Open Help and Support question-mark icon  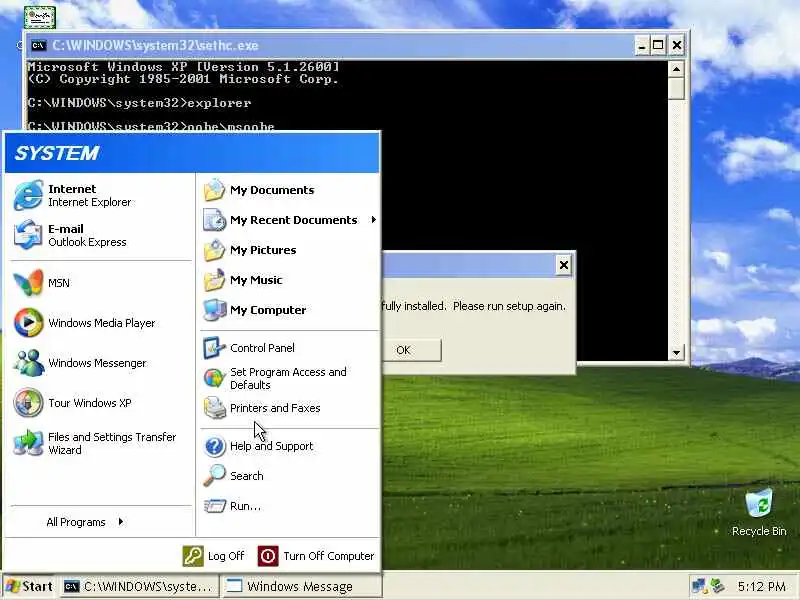[x=214, y=446]
